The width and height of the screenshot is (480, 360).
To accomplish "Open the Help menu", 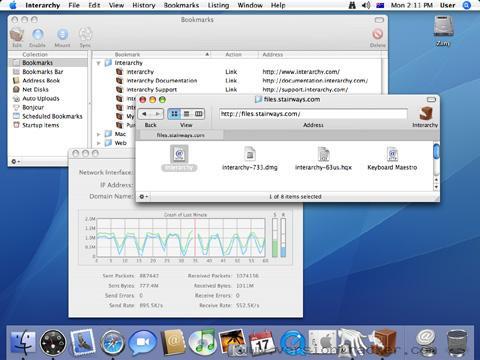I will 278,5.
